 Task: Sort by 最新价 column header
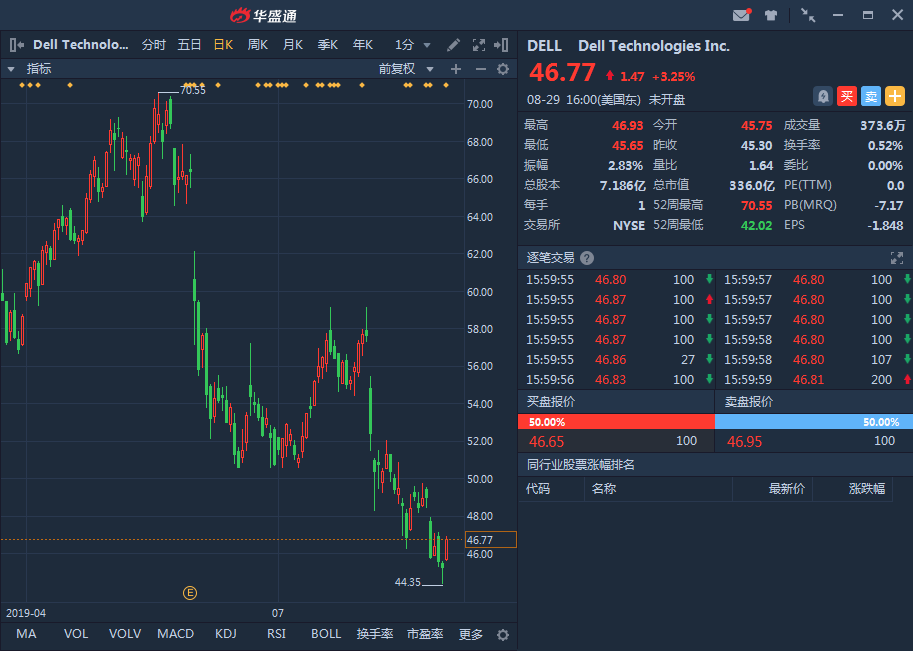point(787,489)
